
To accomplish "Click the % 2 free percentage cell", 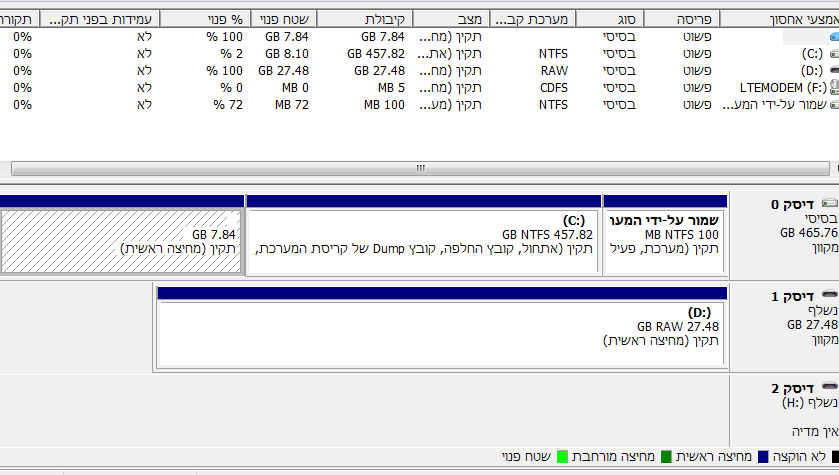I will pos(231,54).
